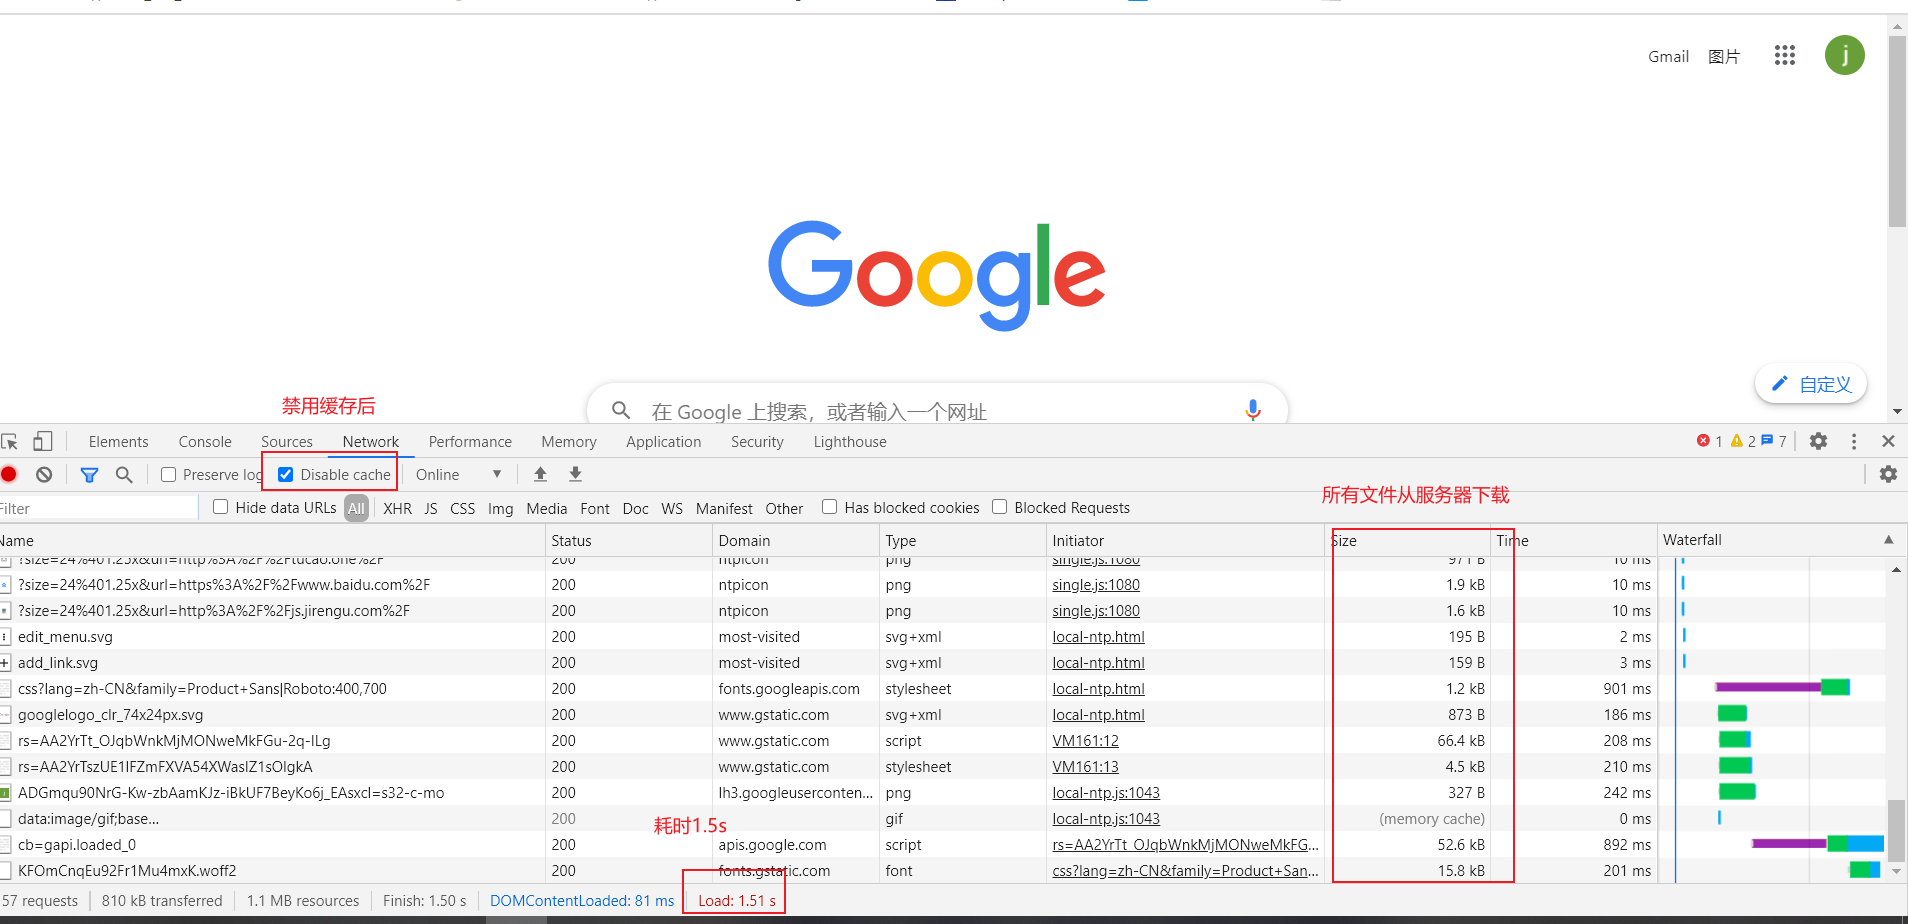Open the Google apps grid

point(1785,56)
